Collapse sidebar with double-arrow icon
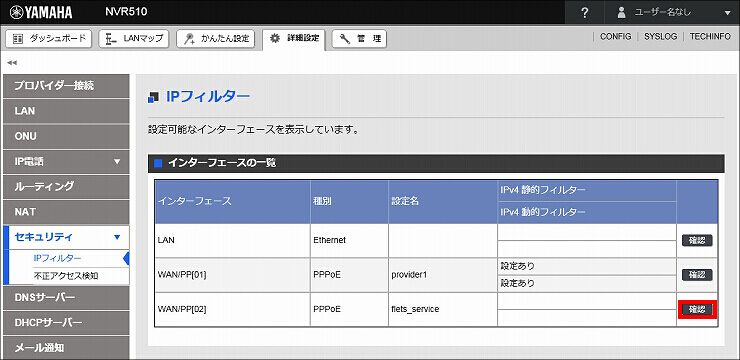Image resolution: width=740 pixels, height=360 pixels. (12, 62)
